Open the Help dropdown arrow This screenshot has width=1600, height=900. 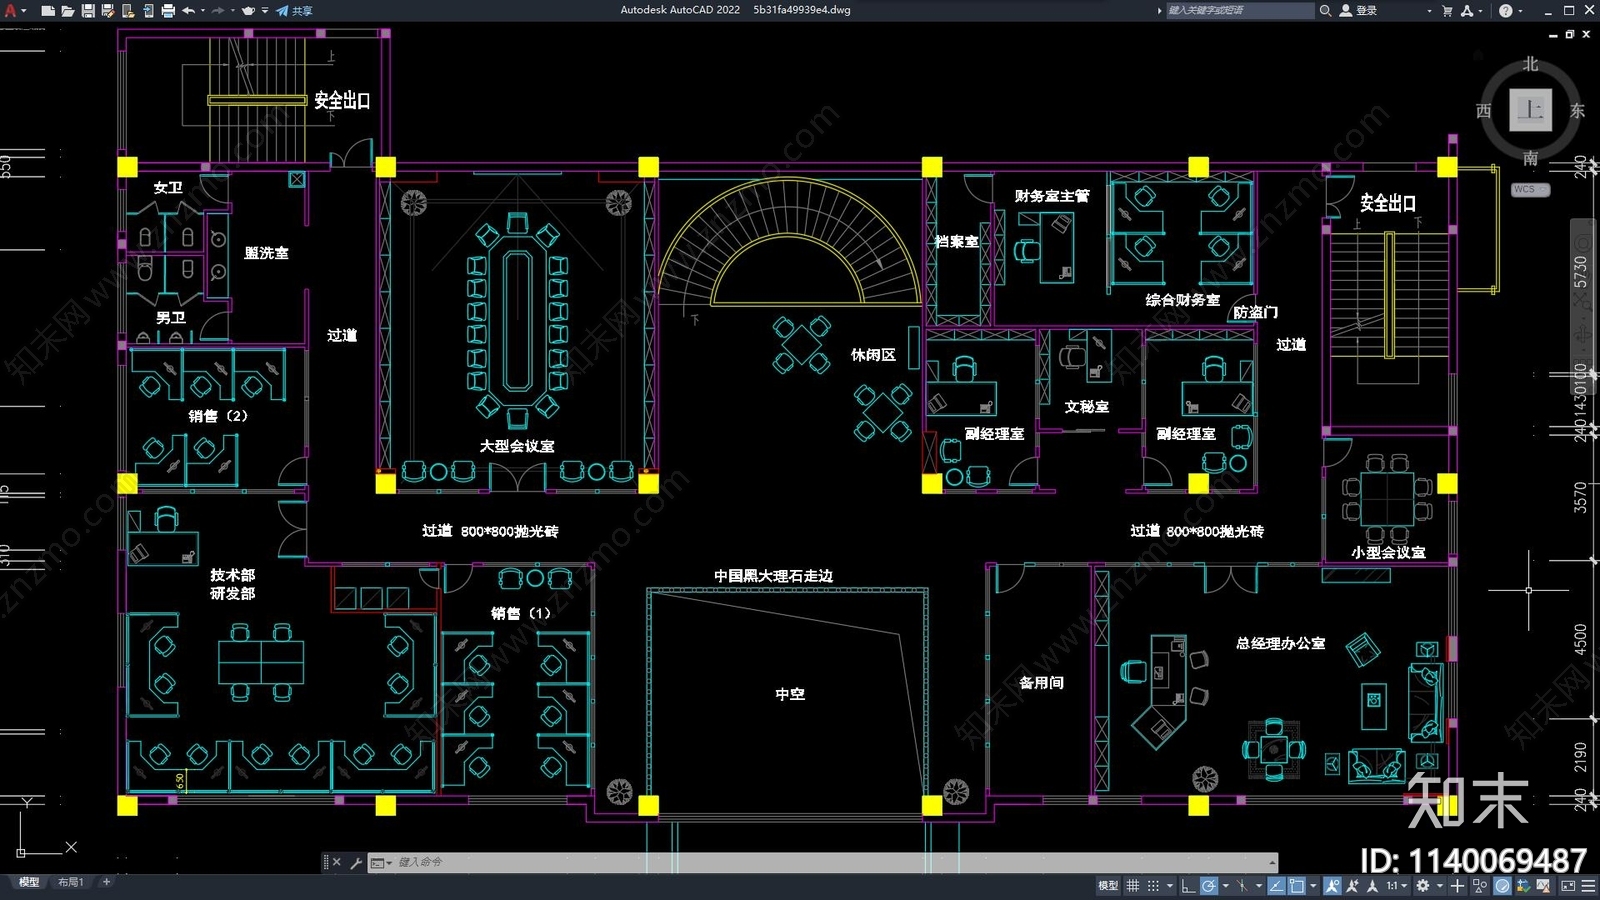(x=1520, y=10)
